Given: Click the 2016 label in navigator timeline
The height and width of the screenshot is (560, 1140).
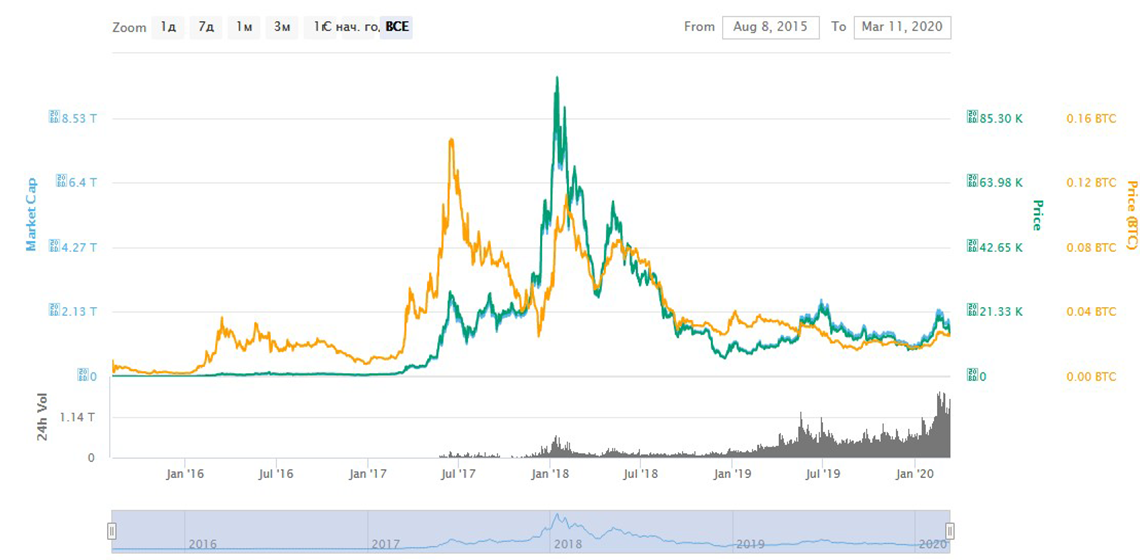Looking at the screenshot, I should [x=203, y=544].
